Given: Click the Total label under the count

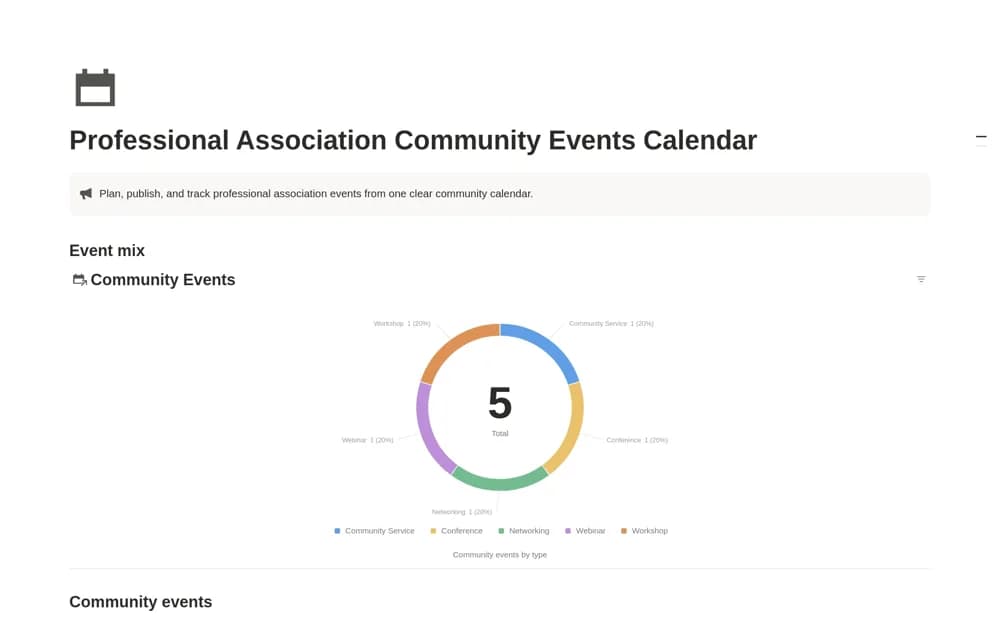Looking at the screenshot, I should (x=500, y=434).
